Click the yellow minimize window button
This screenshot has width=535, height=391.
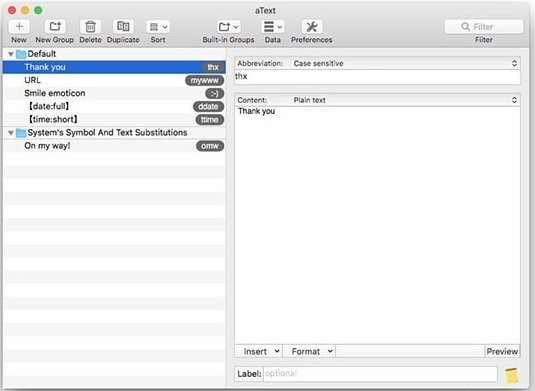25,10
